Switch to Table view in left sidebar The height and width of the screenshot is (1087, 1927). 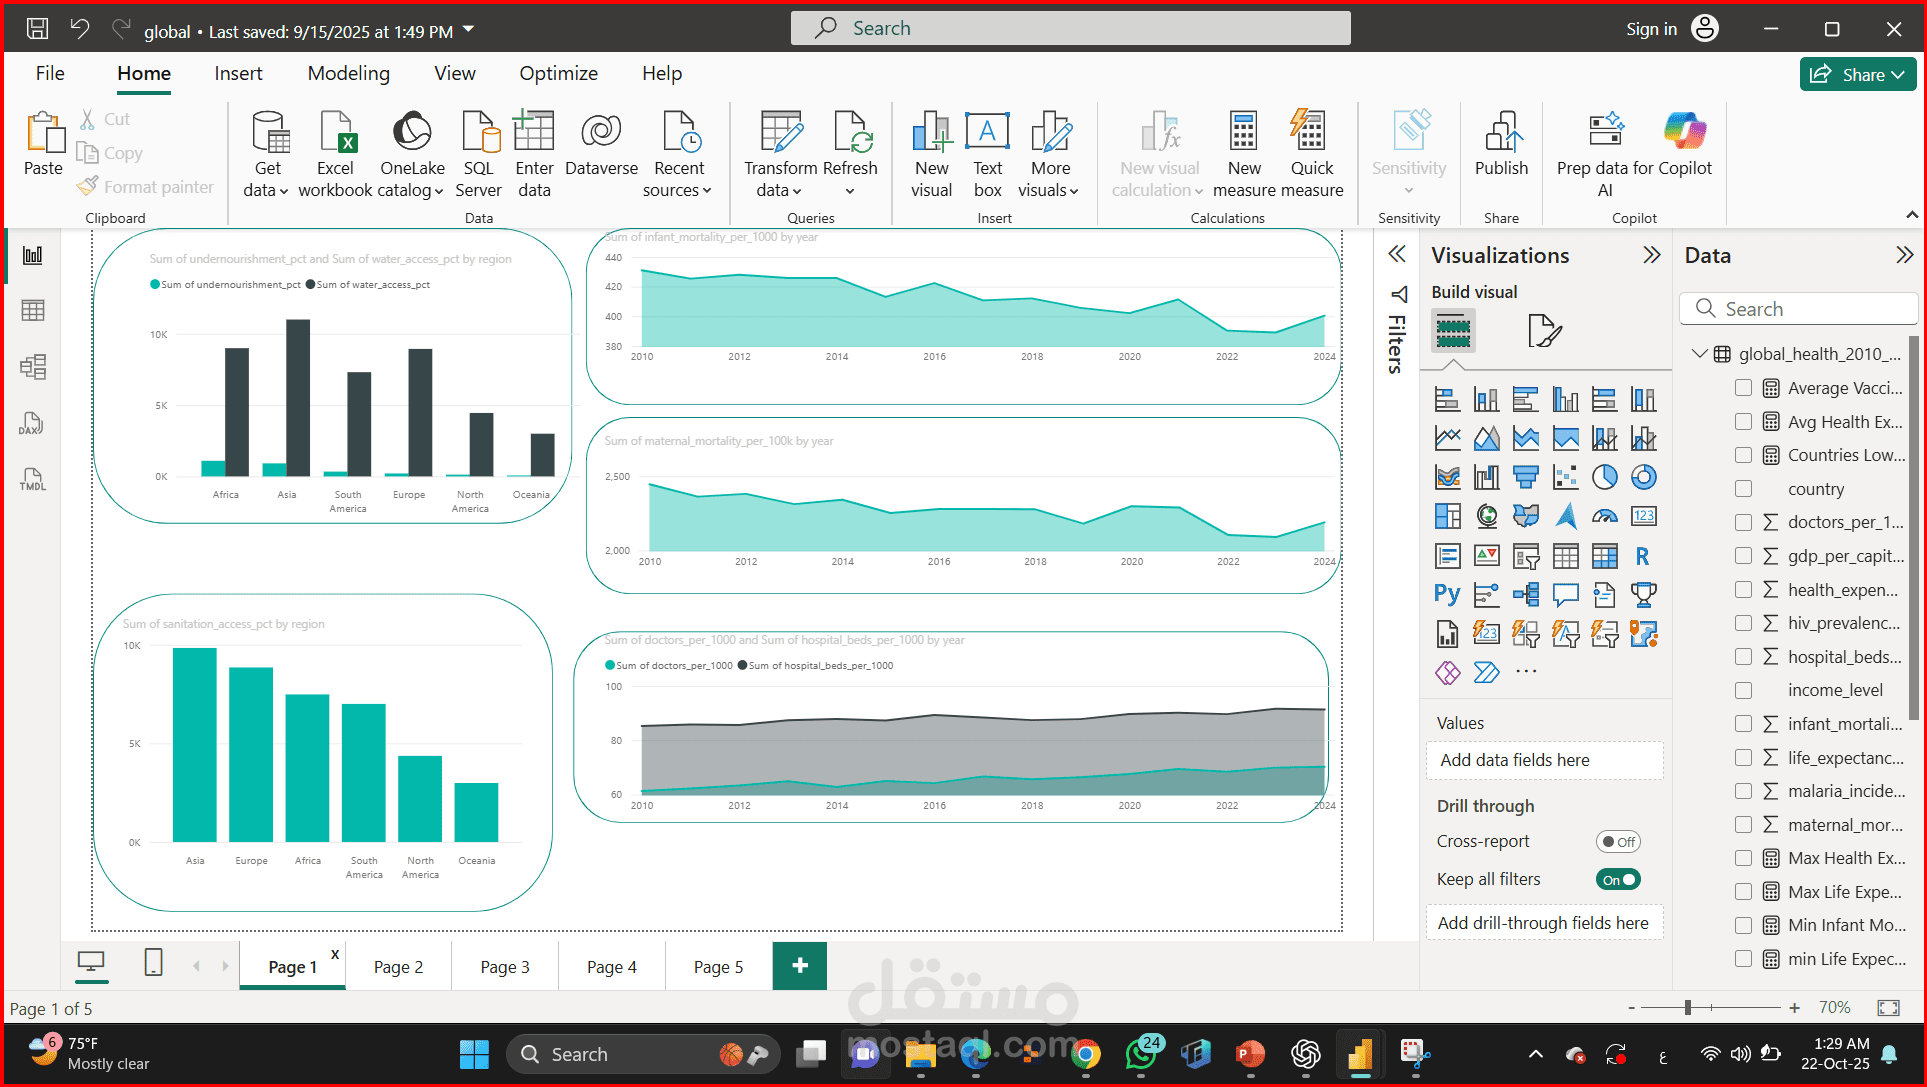(32, 310)
